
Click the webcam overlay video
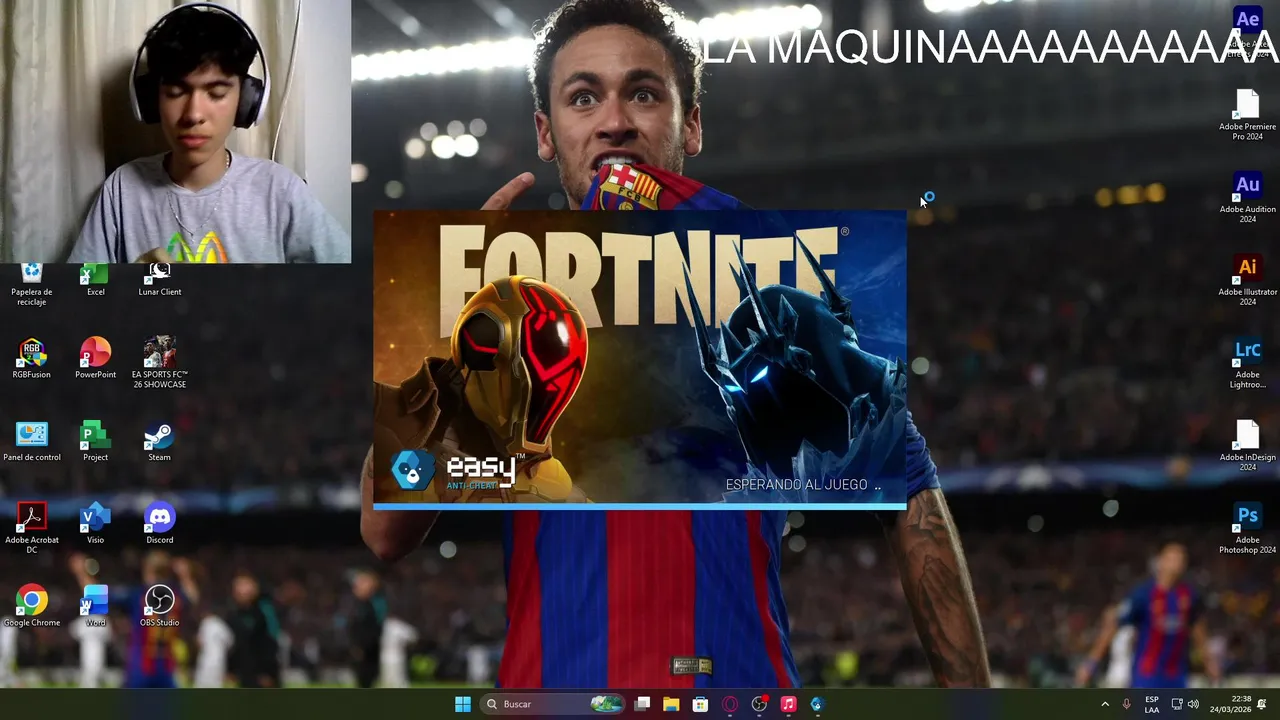175,131
